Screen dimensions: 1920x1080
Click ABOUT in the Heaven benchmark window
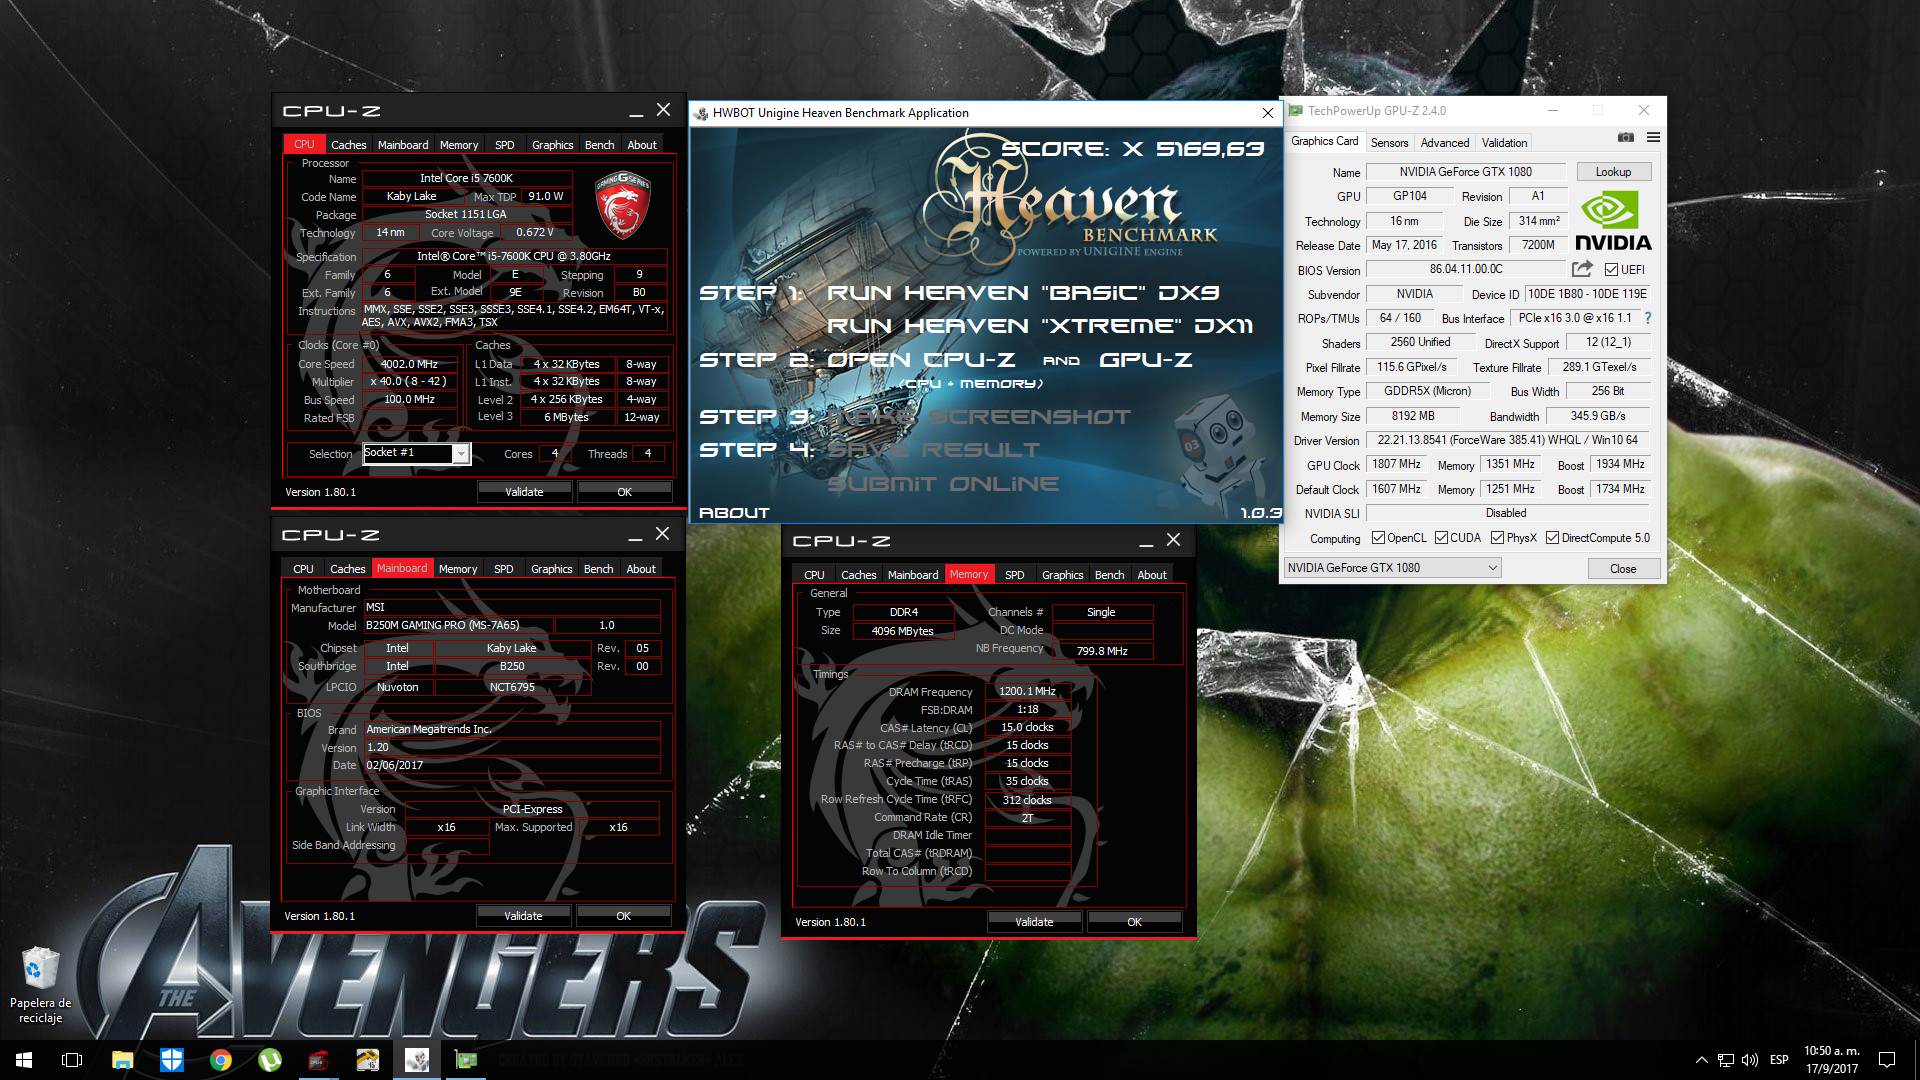734,512
